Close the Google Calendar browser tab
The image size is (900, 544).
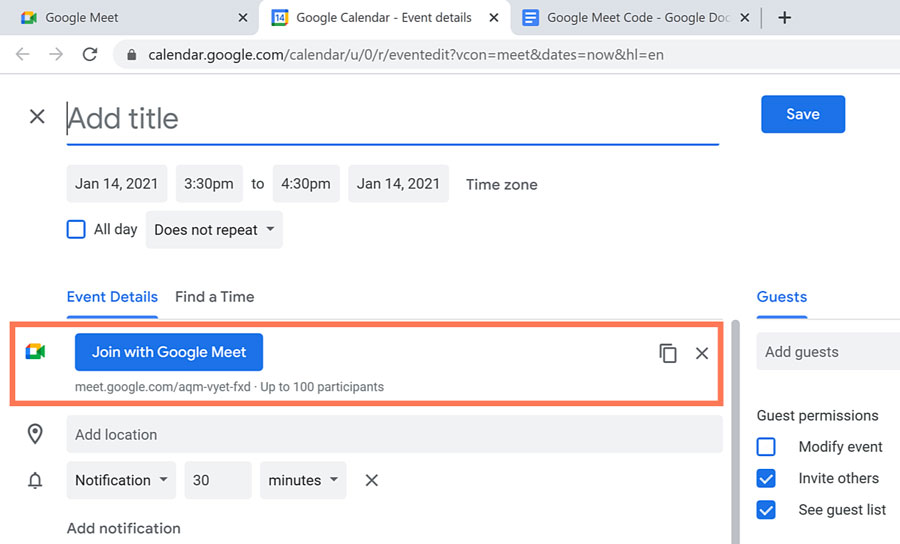[x=494, y=18]
